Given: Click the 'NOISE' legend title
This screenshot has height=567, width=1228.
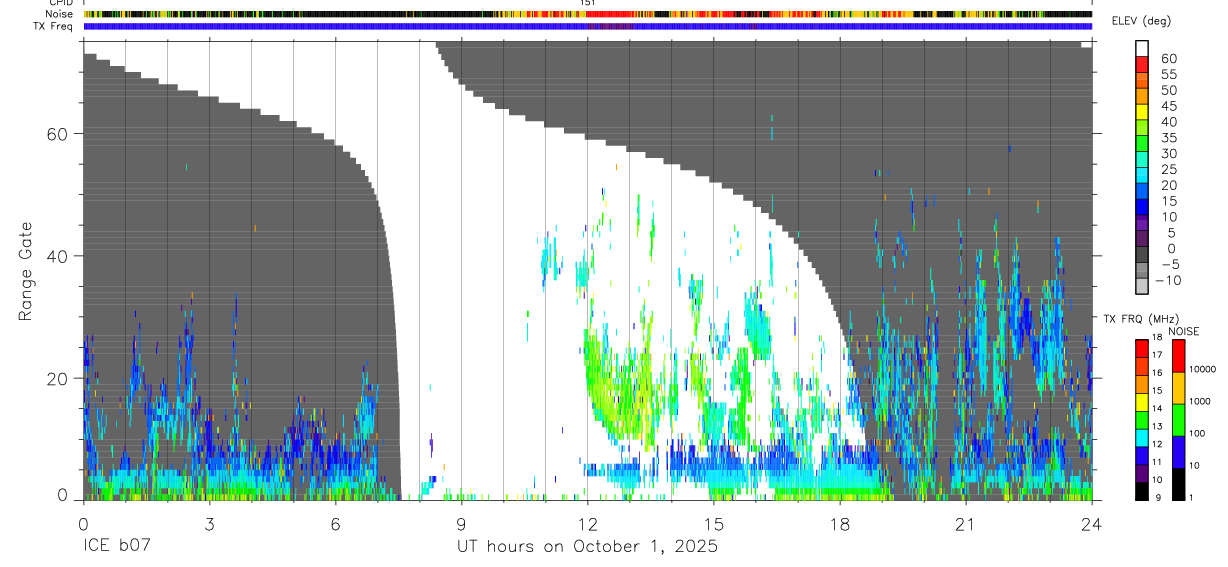Looking at the screenshot, I should coord(1183,331).
